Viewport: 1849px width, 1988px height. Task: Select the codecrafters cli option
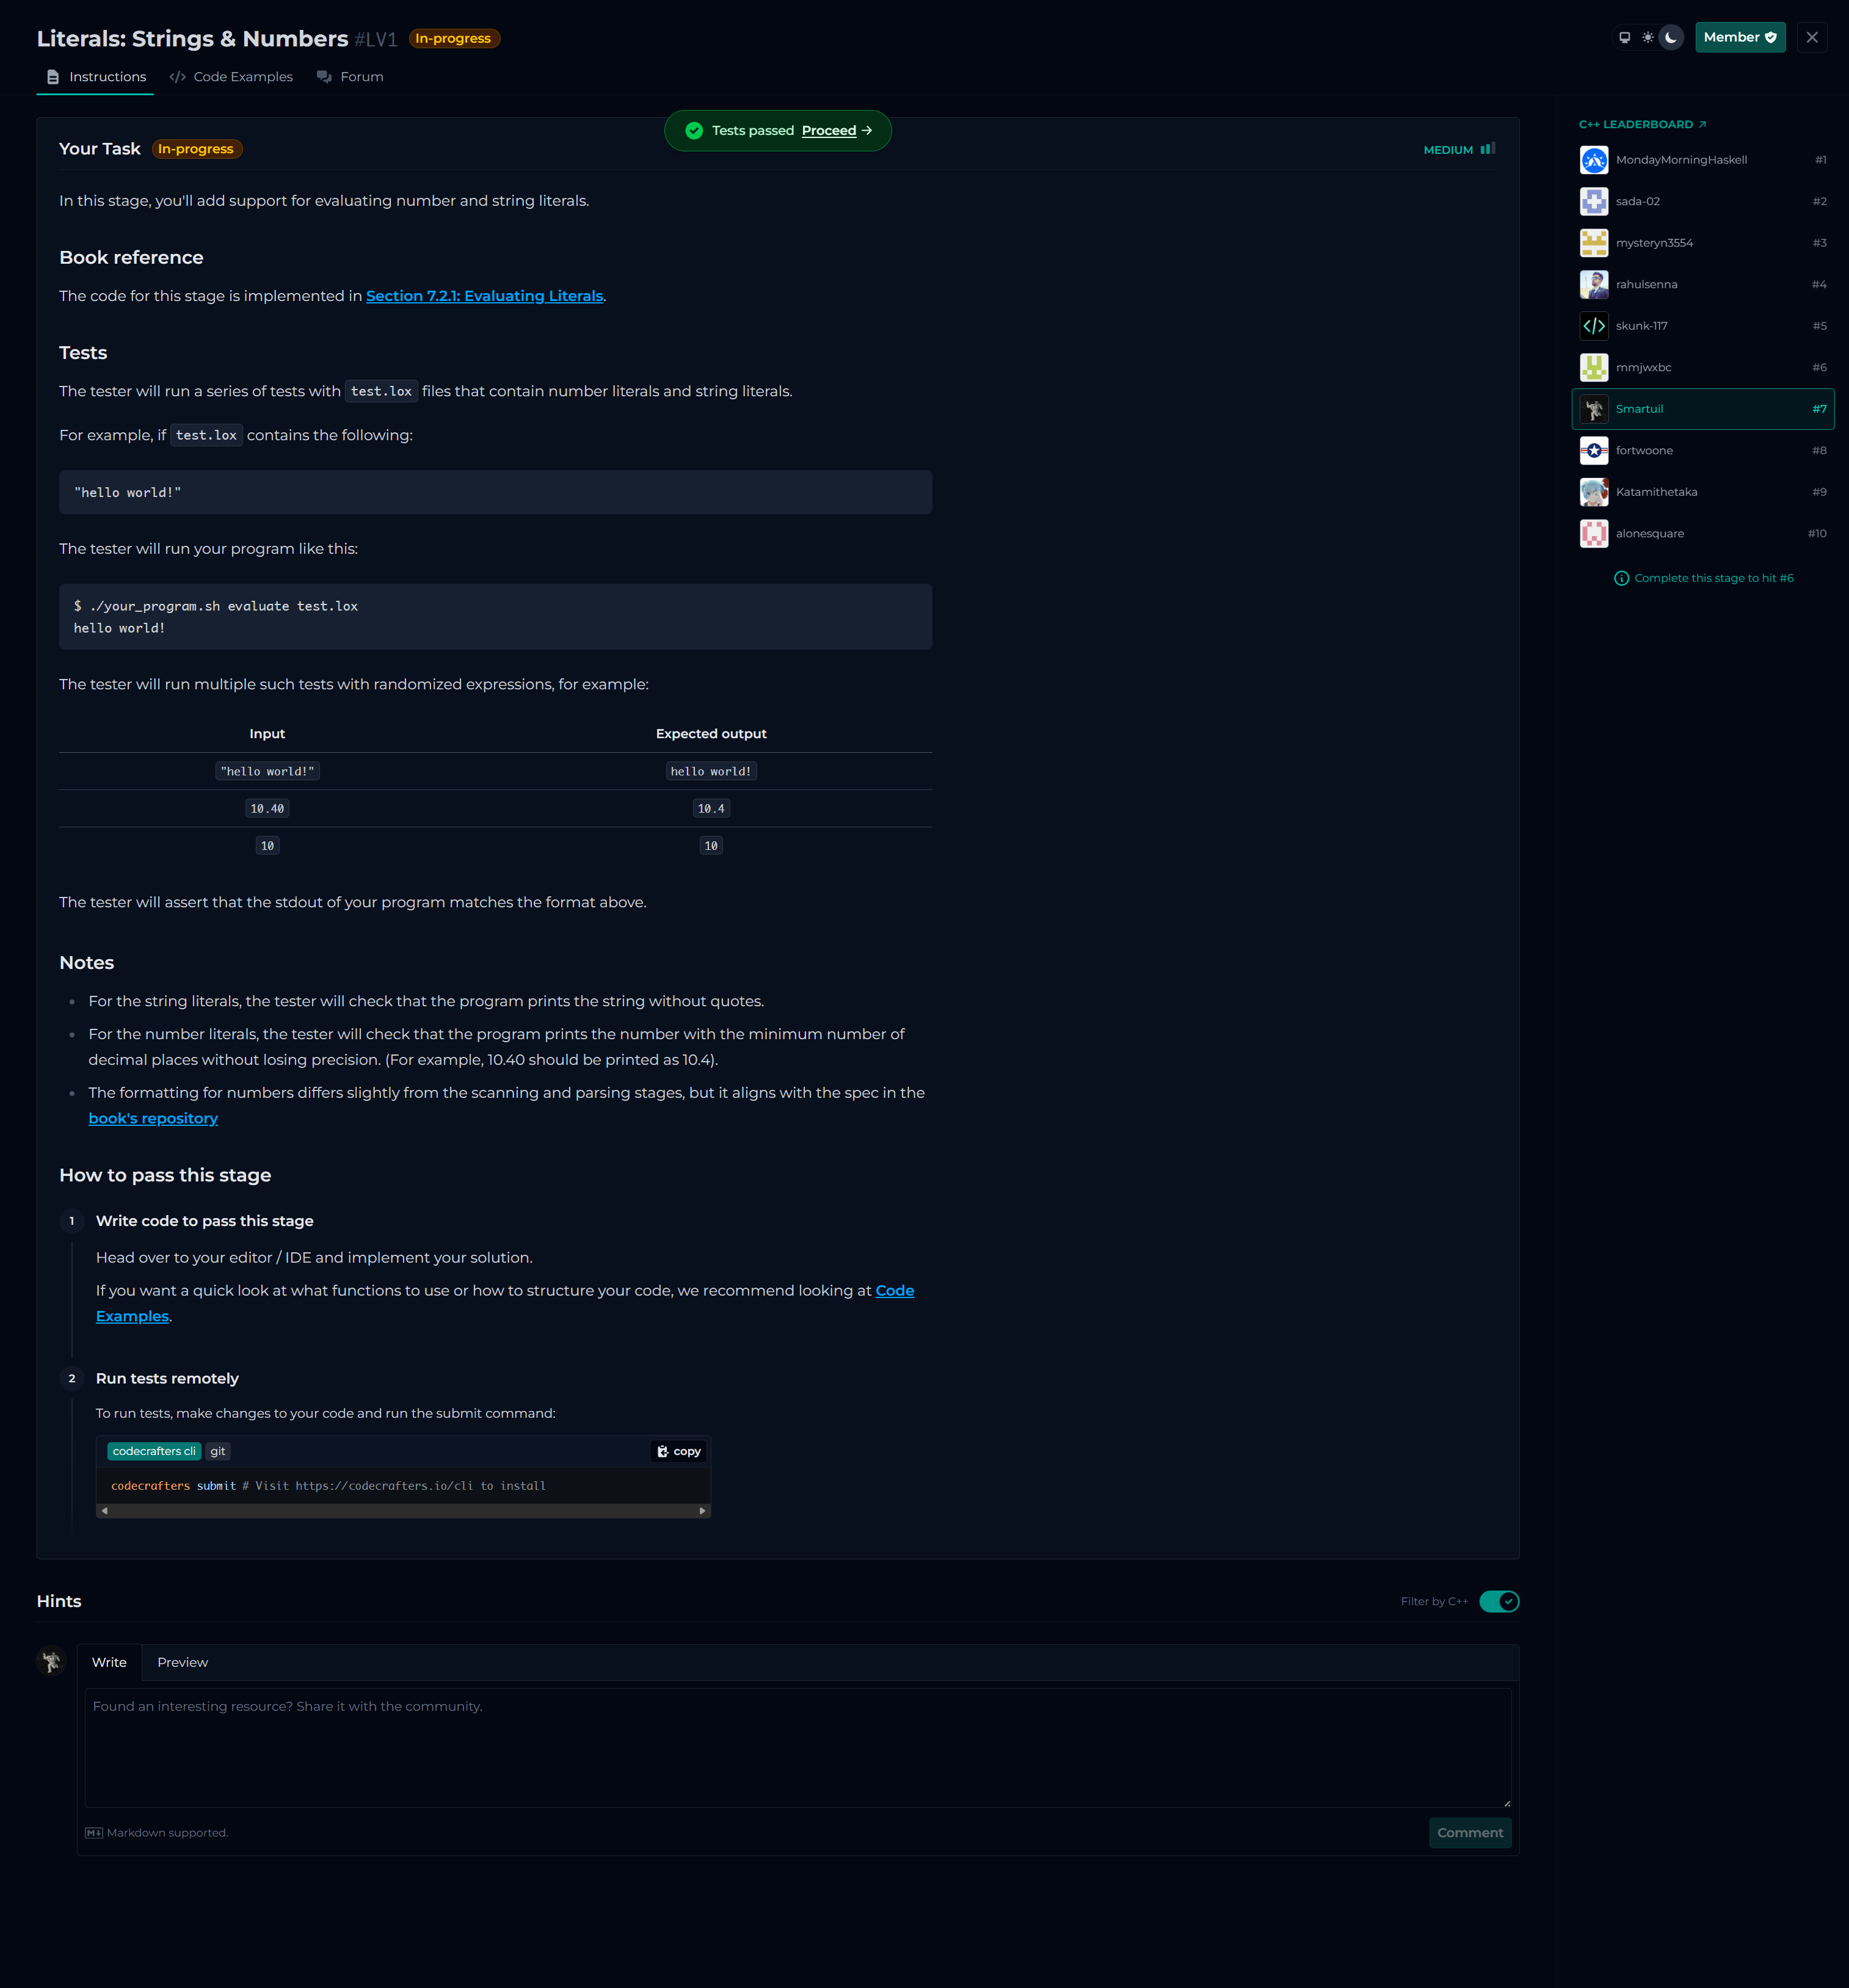pyautogui.click(x=154, y=1451)
